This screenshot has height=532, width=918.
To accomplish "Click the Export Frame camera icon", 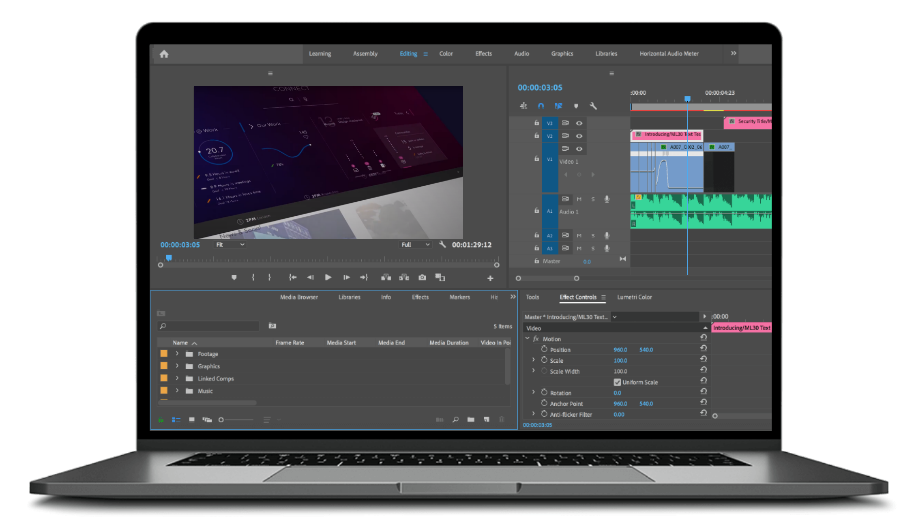I will point(422,277).
